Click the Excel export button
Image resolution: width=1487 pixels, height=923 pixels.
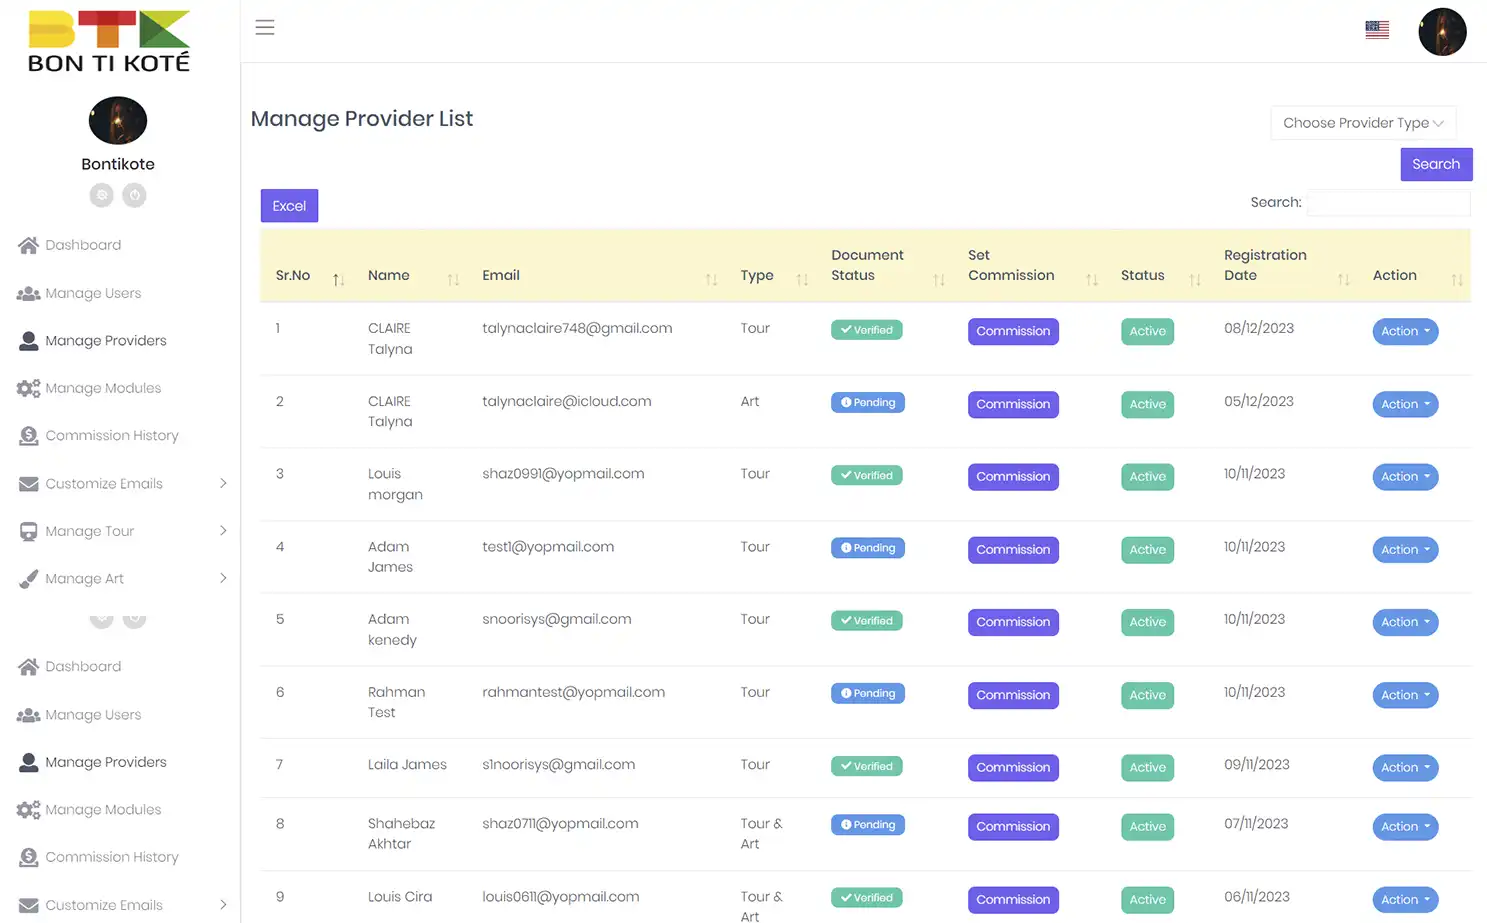click(x=289, y=205)
